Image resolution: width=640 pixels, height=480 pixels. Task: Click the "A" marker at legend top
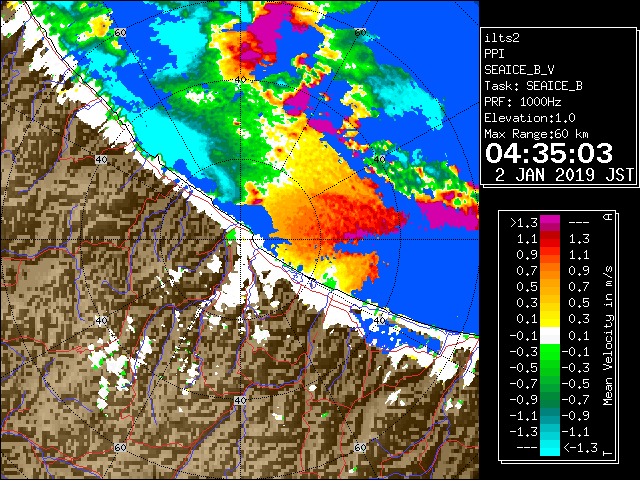608,217
